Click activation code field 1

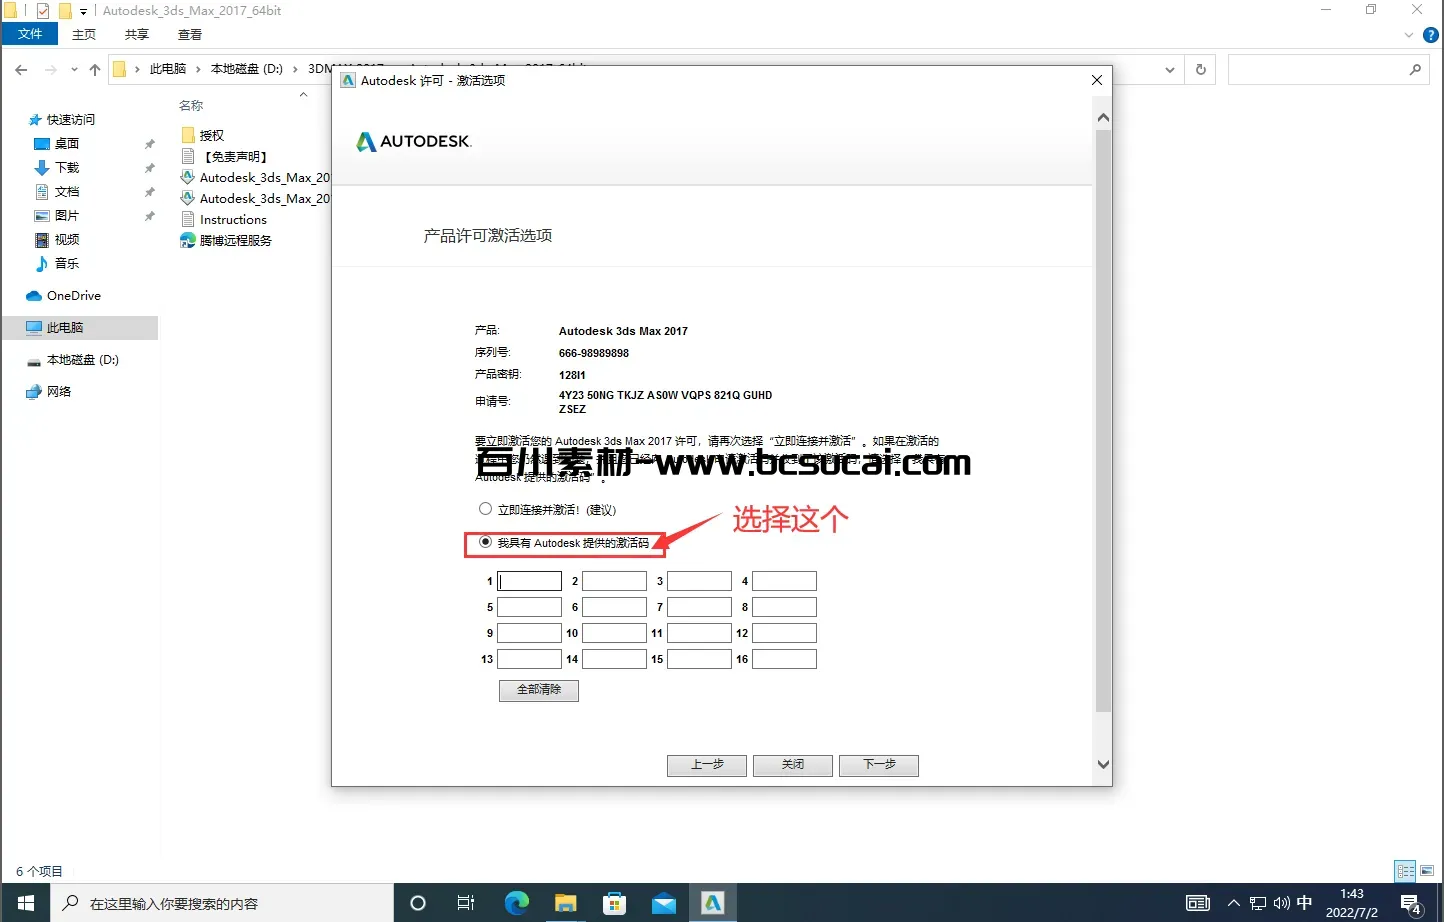[529, 581]
